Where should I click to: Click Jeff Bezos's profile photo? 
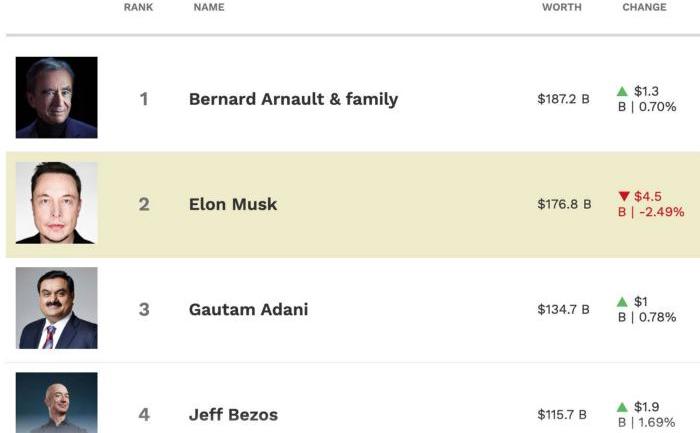(57, 404)
